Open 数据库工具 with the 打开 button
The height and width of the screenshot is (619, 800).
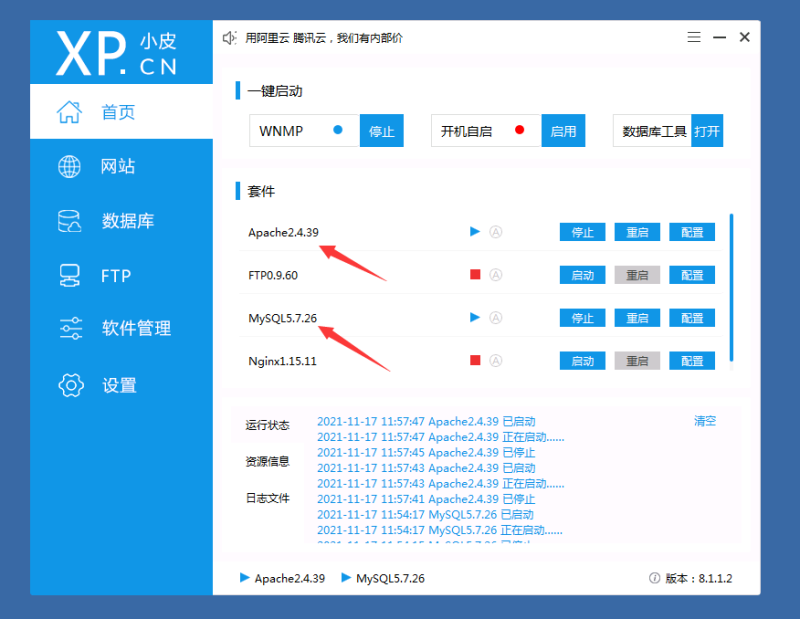click(707, 131)
